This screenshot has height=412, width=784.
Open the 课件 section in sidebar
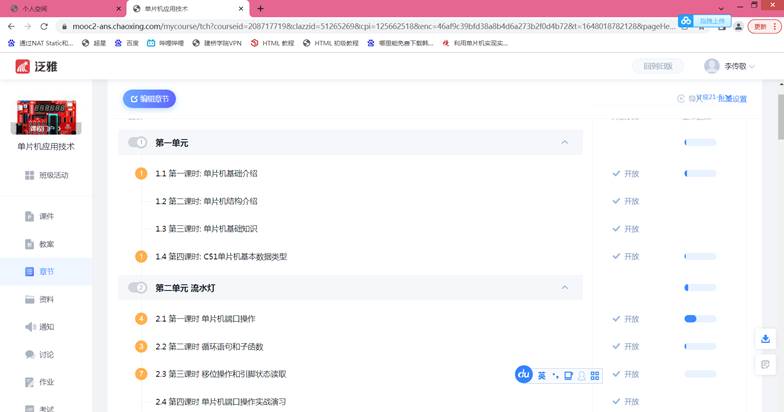coord(39,216)
